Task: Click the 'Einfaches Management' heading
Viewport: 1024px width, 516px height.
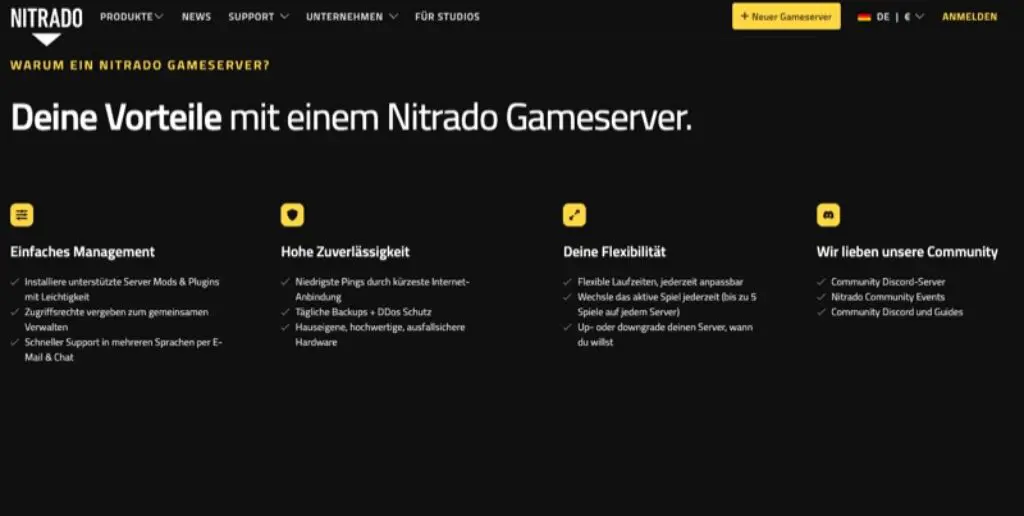Action: (82, 252)
